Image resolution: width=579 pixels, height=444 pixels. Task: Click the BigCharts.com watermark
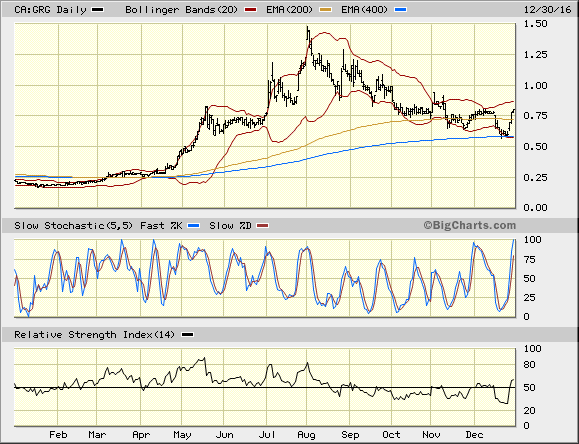(470, 225)
